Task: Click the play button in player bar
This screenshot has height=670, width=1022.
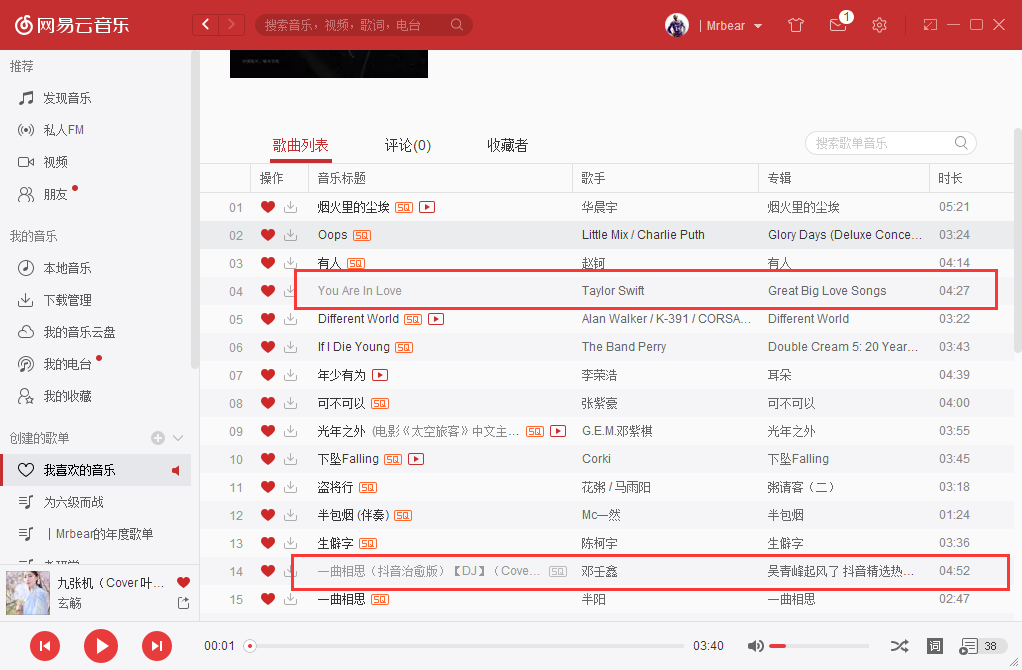Action: point(100,646)
